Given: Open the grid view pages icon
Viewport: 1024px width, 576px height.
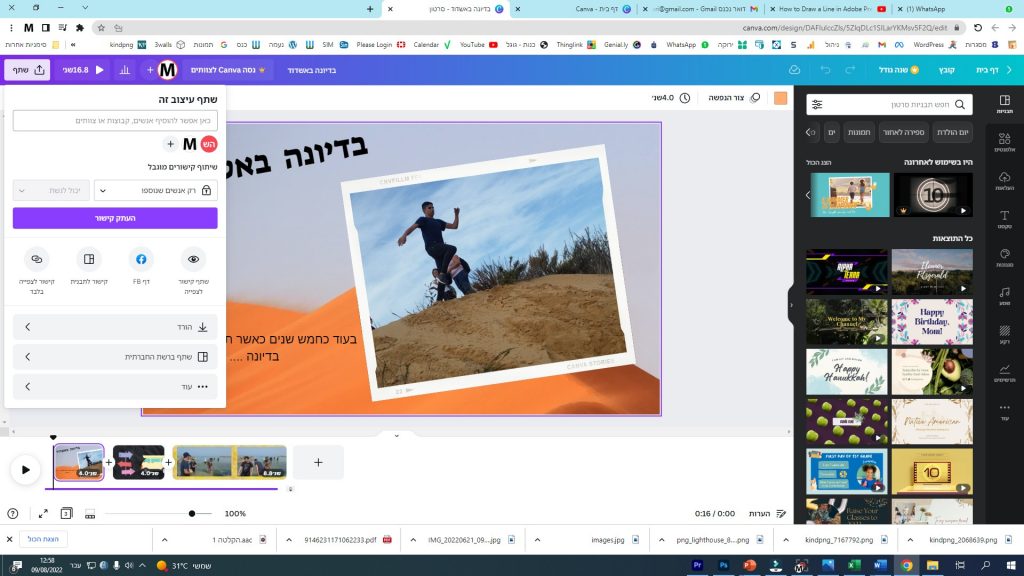Looking at the screenshot, I should (x=67, y=513).
